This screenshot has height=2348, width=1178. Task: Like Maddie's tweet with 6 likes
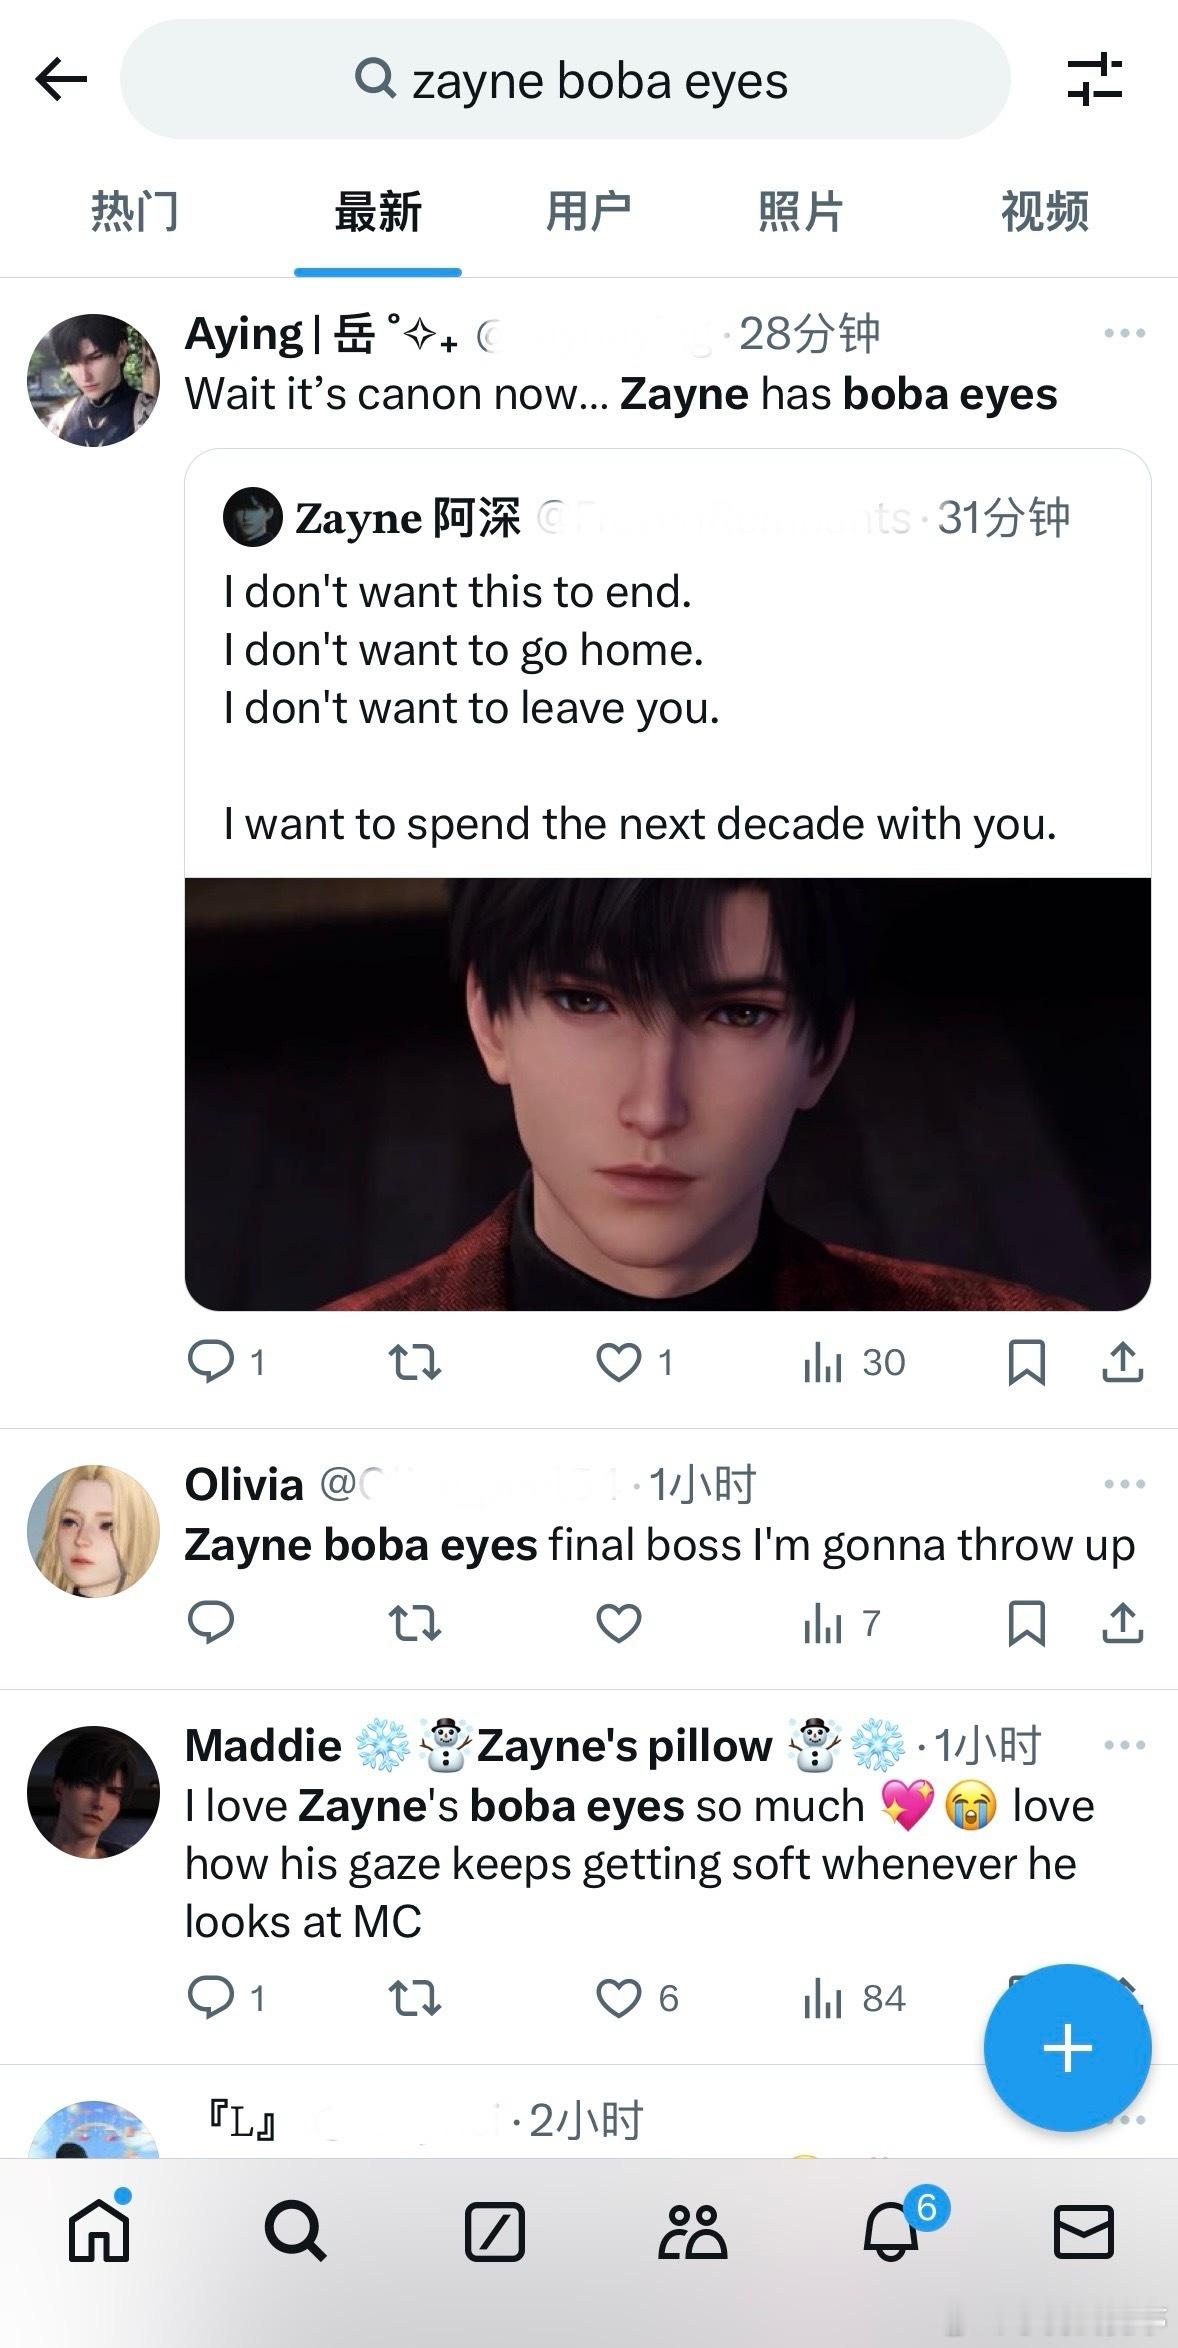[x=619, y=1998]
